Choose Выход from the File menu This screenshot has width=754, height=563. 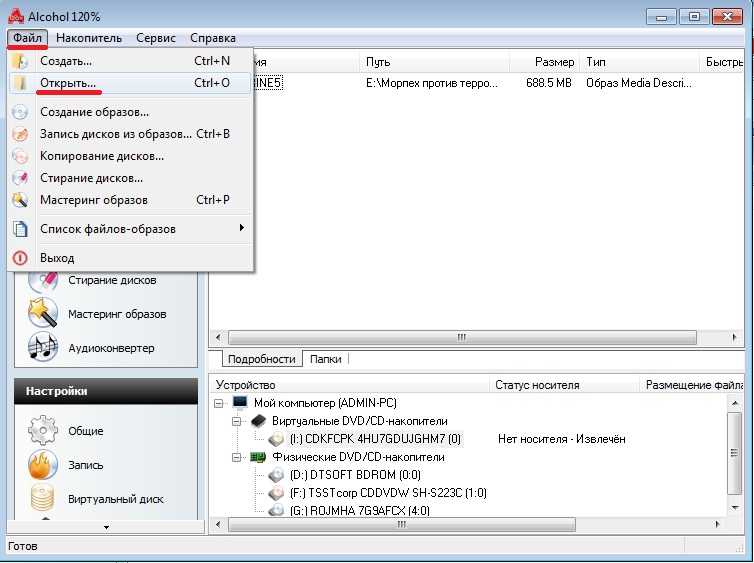coord(130,258)
